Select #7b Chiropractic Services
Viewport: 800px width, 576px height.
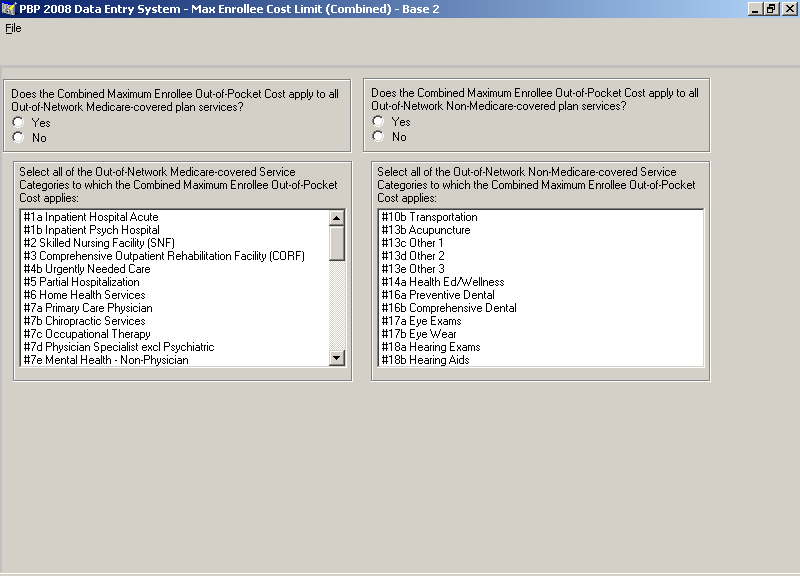click(x=176, y=321)
